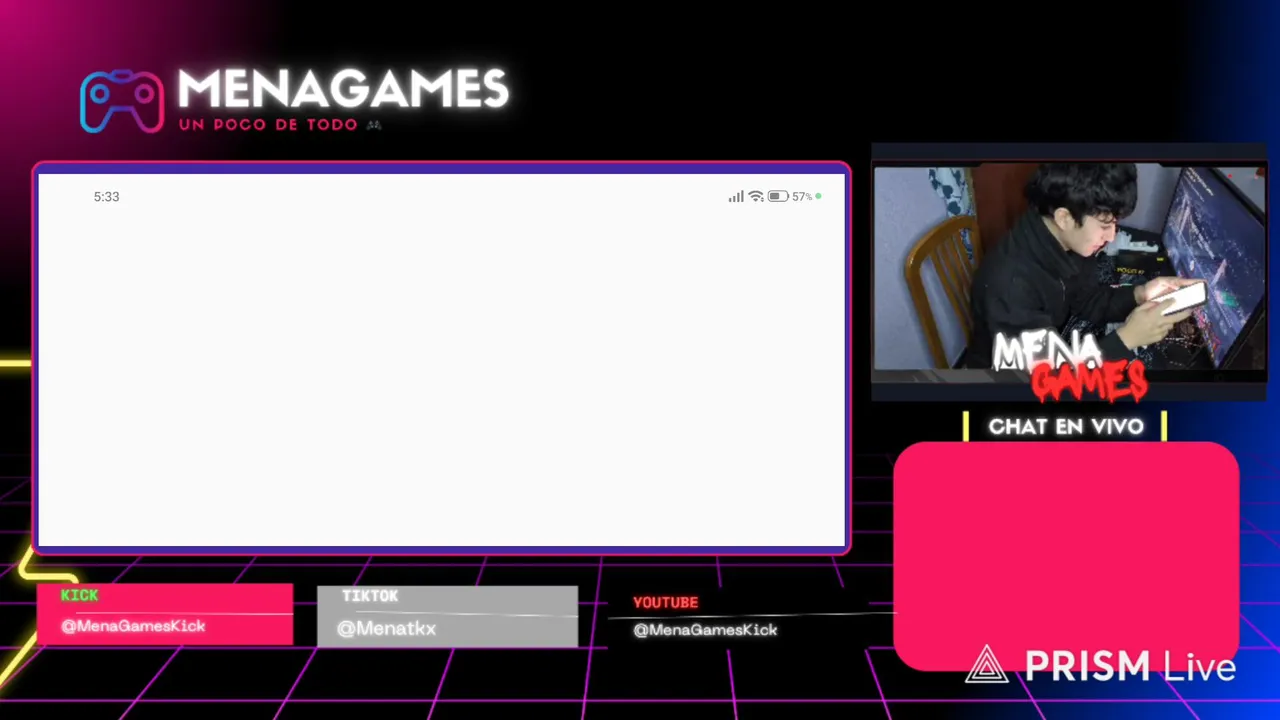Image resolution: width=1280 pixels, height=720 pixels.
Task: Click the Mena Games webcam overlay logo
Action: [x=1070, y=366]
